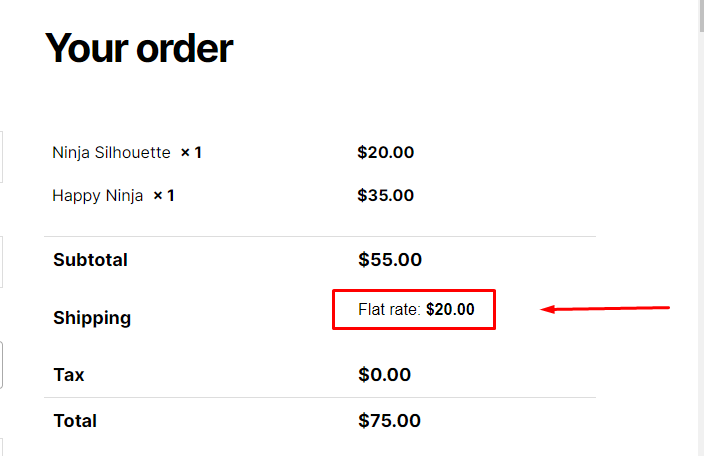Click the Shipping label
The height and width of the screenshot is (456, 704).
92,318
